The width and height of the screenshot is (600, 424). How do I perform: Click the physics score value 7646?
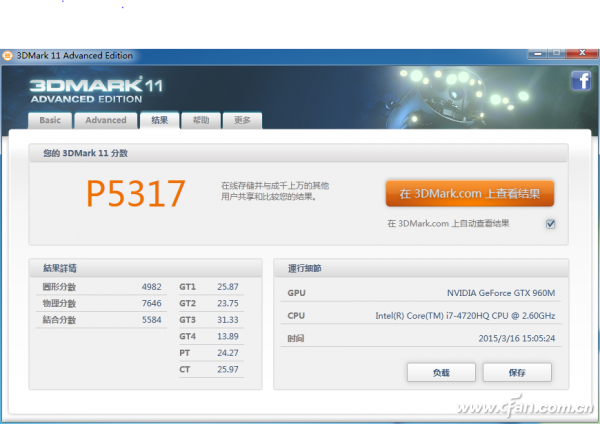(152, 303)
